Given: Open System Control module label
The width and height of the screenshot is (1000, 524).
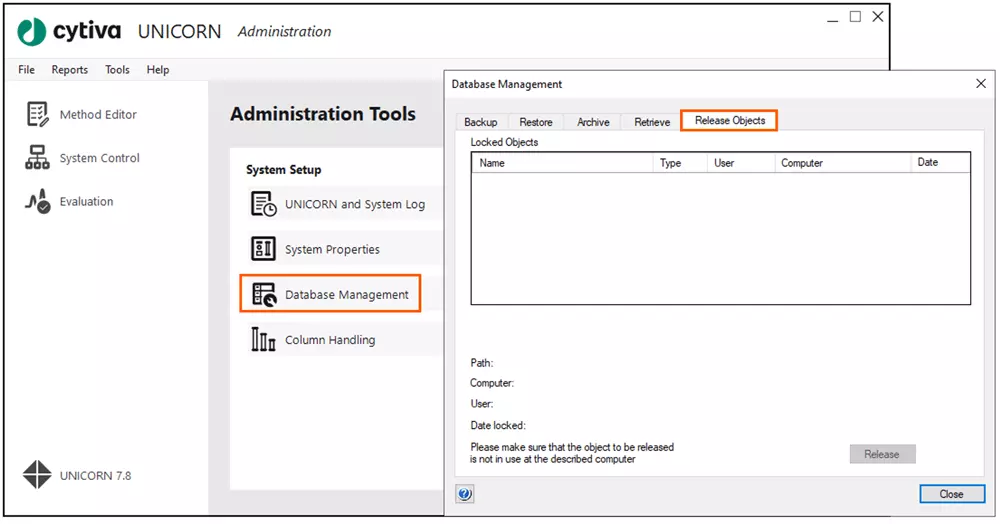Looking at the screenshot, I should click(99, 158).
